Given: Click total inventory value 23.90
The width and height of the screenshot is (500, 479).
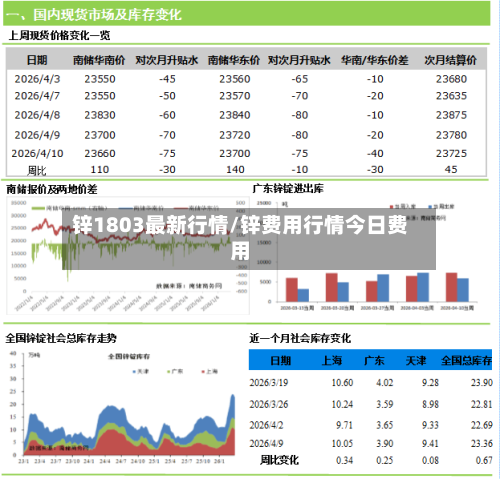Looking at the screenshot, I should click(x=482, y=383).
